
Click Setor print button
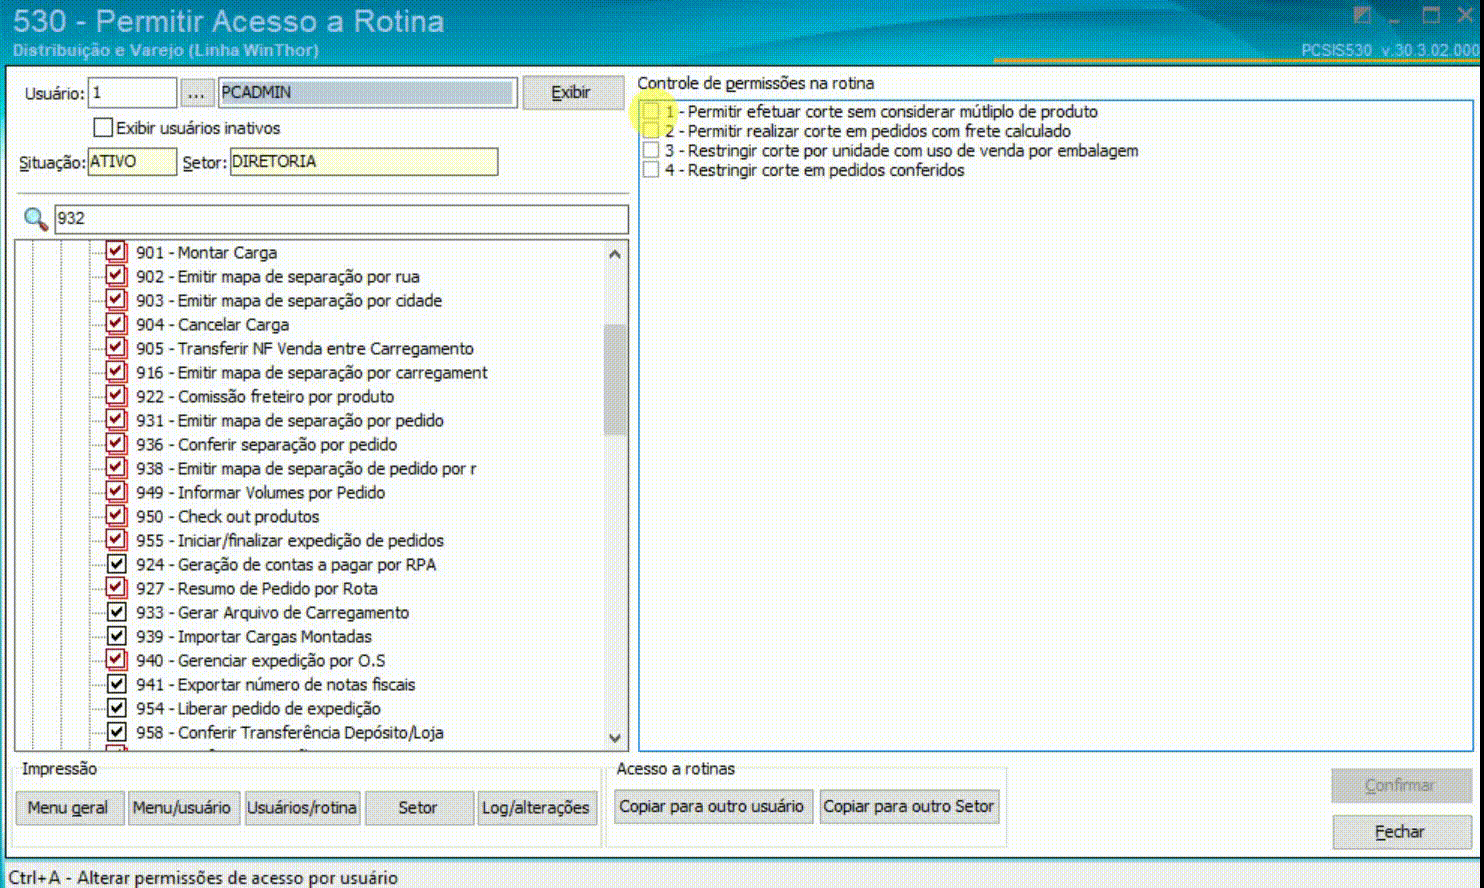tap(418, 808)
